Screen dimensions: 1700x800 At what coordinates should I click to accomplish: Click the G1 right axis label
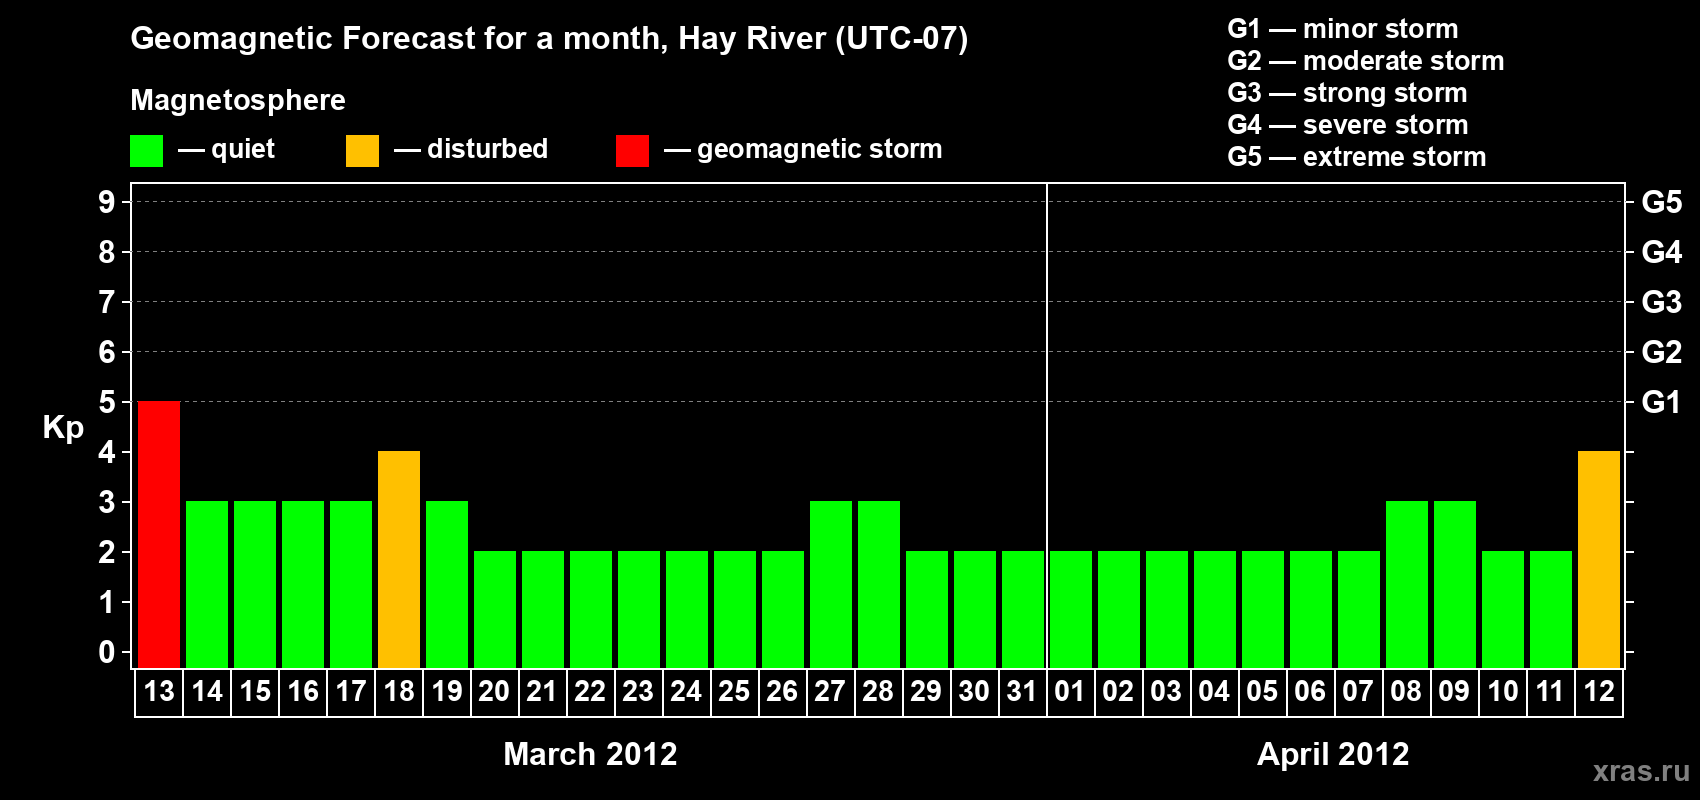pos(1662,402)
